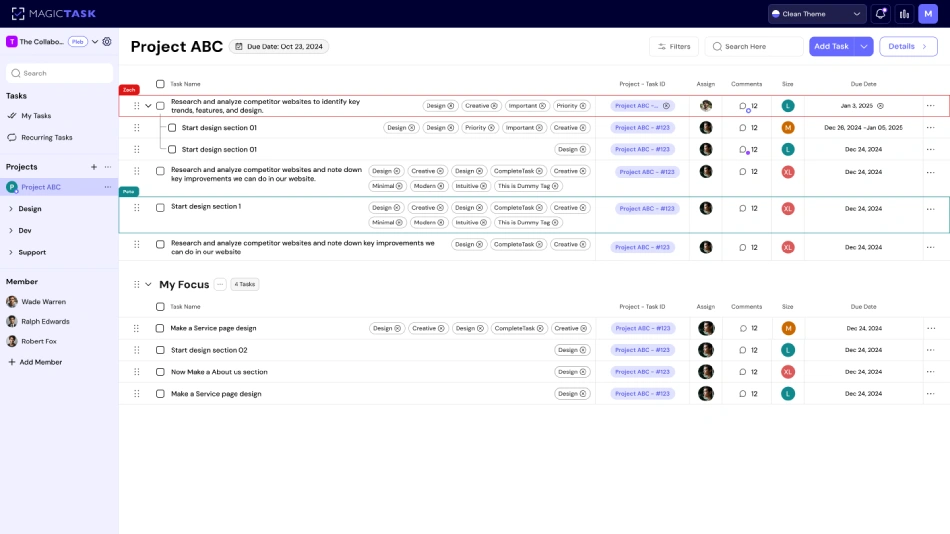950x534 pixels.
Task: Click the orange M size badge
Action: coord(788,128)
